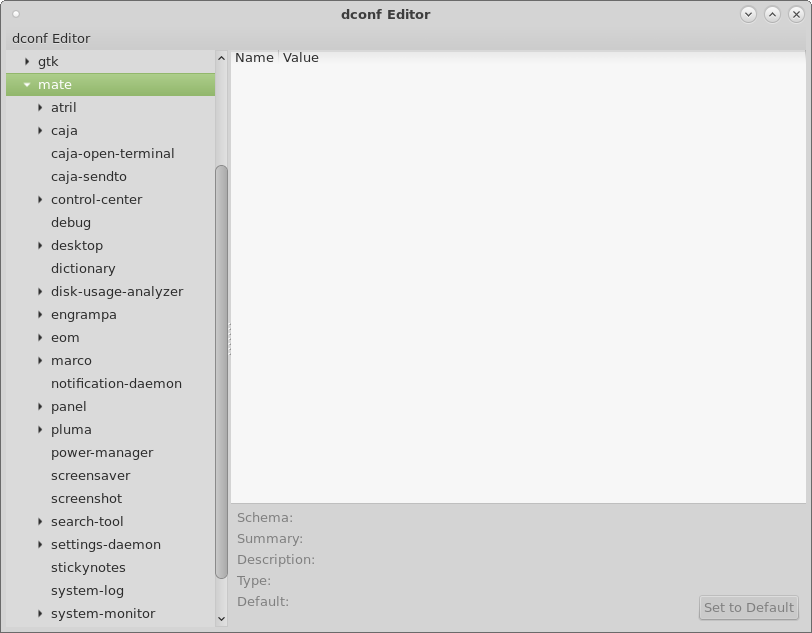Expand the gtk tree node
This screenshot has width=812, height=633.
(27, 62)
